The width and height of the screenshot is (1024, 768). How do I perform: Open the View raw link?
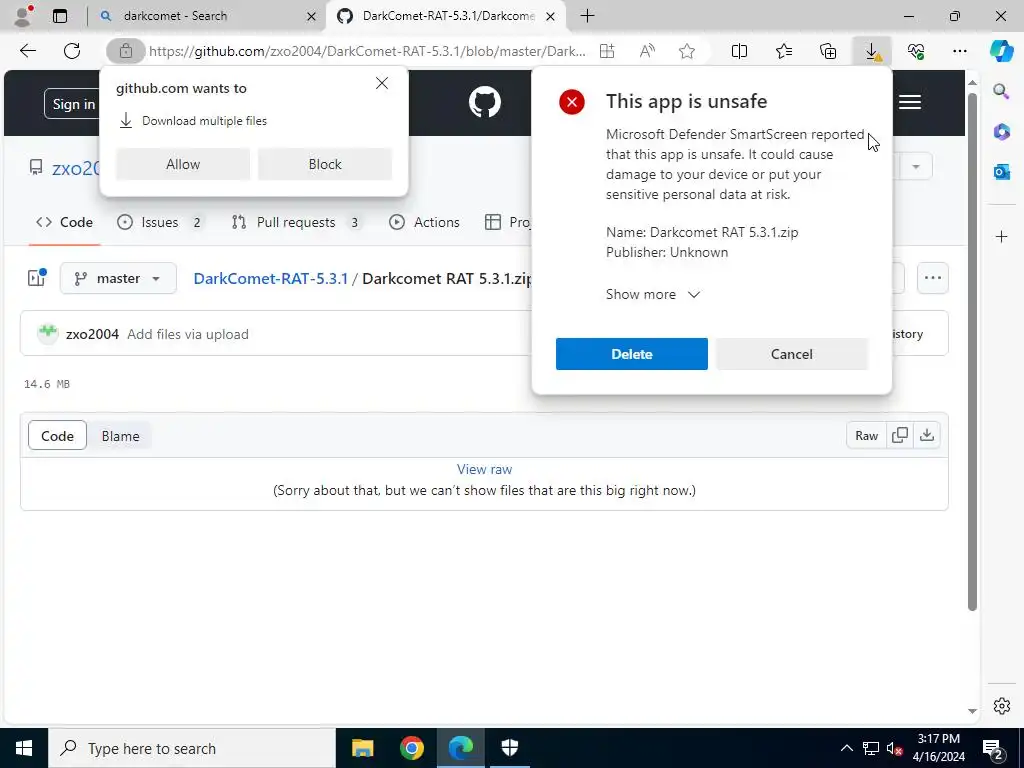pos(485,469)
